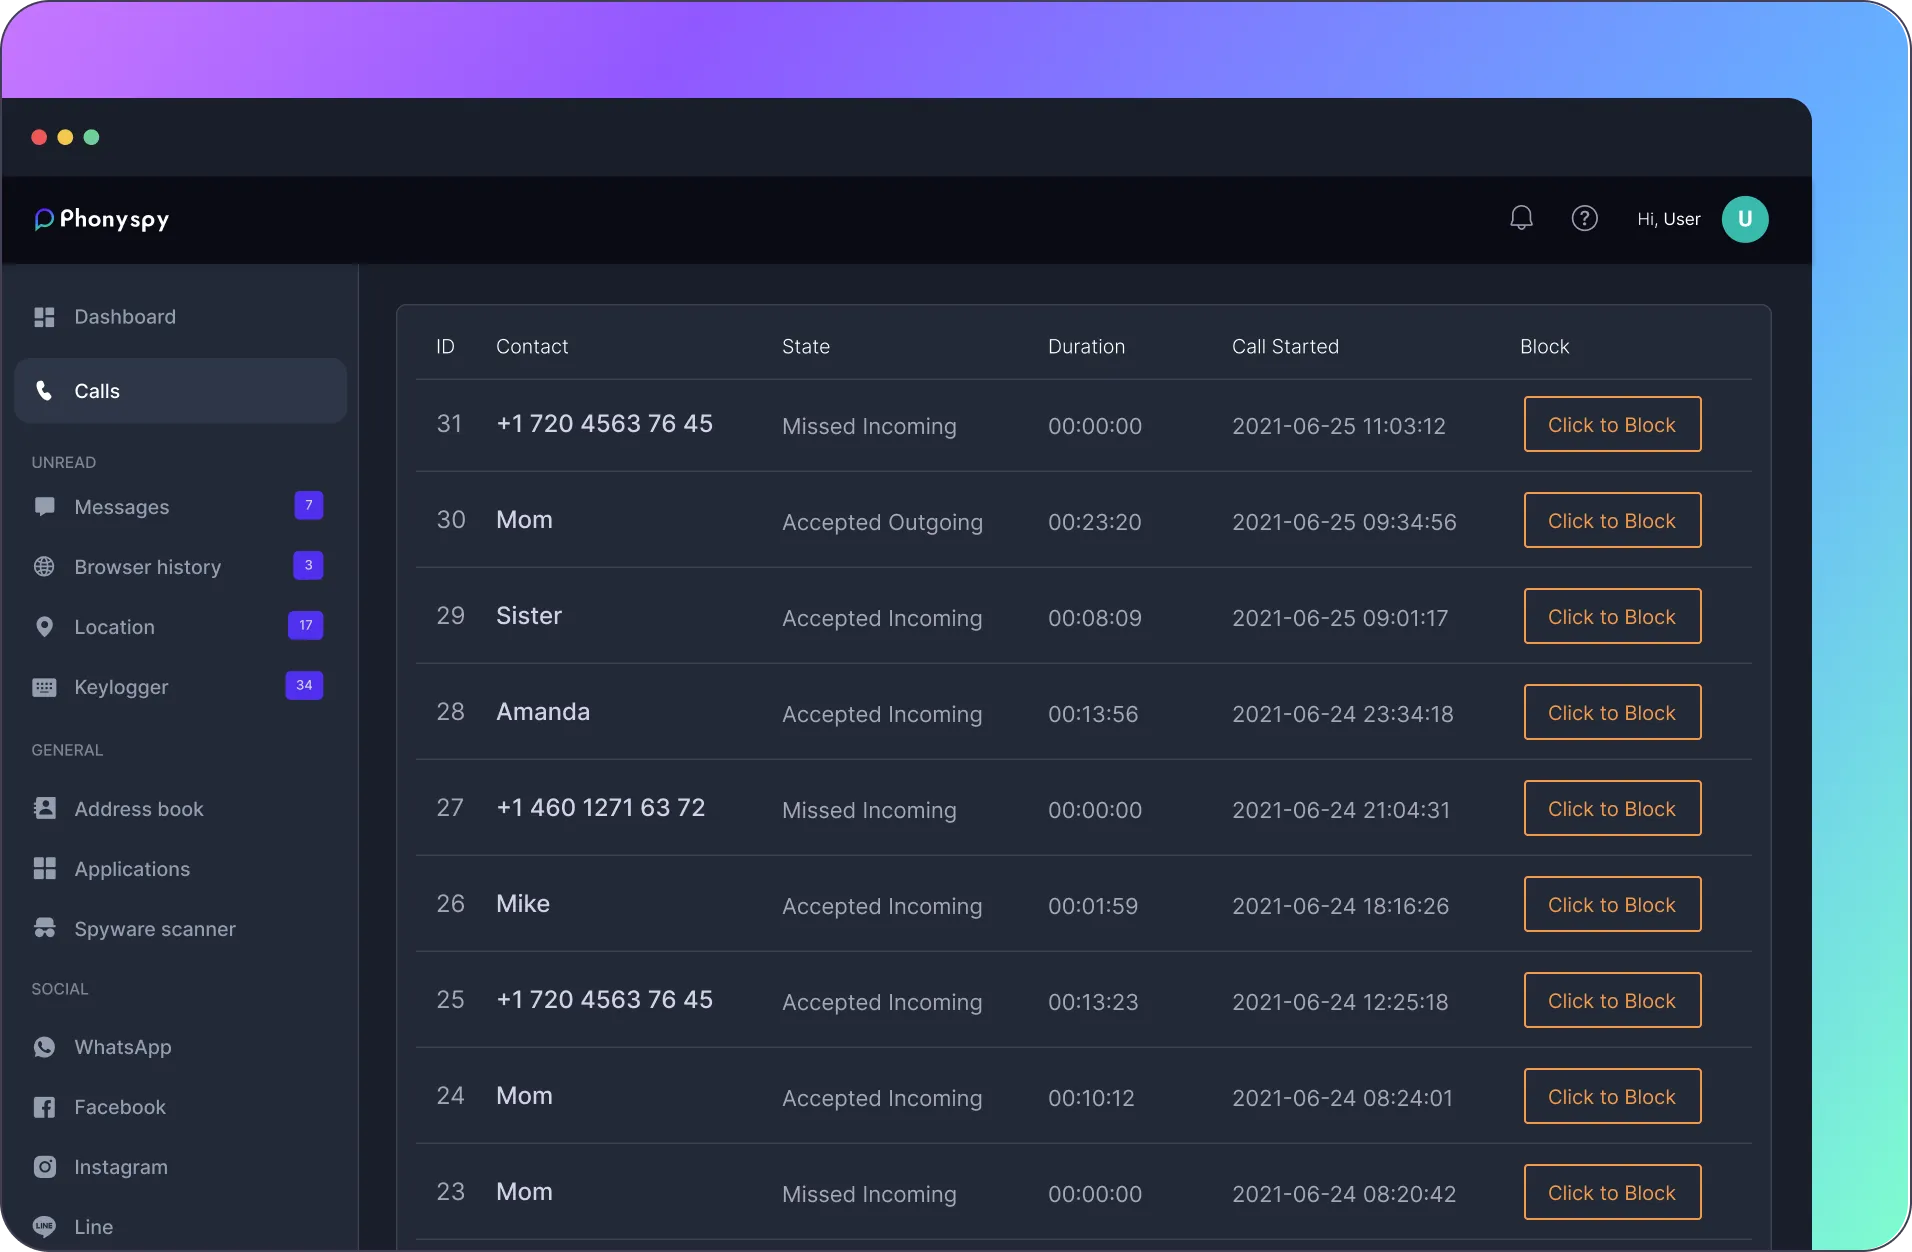Image resolution: width=1912 pixels, height=1252 pixels.
Task: Open the WhatsApp icon in sidebar
Action: 44,1047
